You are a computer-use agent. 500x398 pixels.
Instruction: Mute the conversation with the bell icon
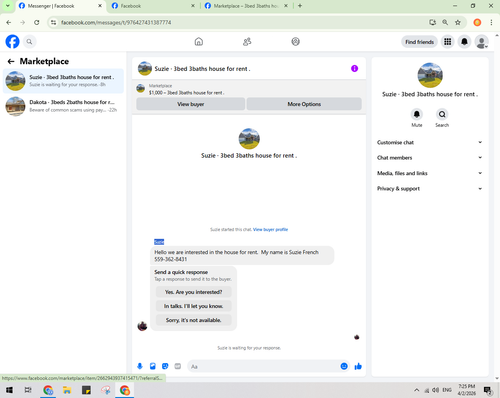[417, 114]
